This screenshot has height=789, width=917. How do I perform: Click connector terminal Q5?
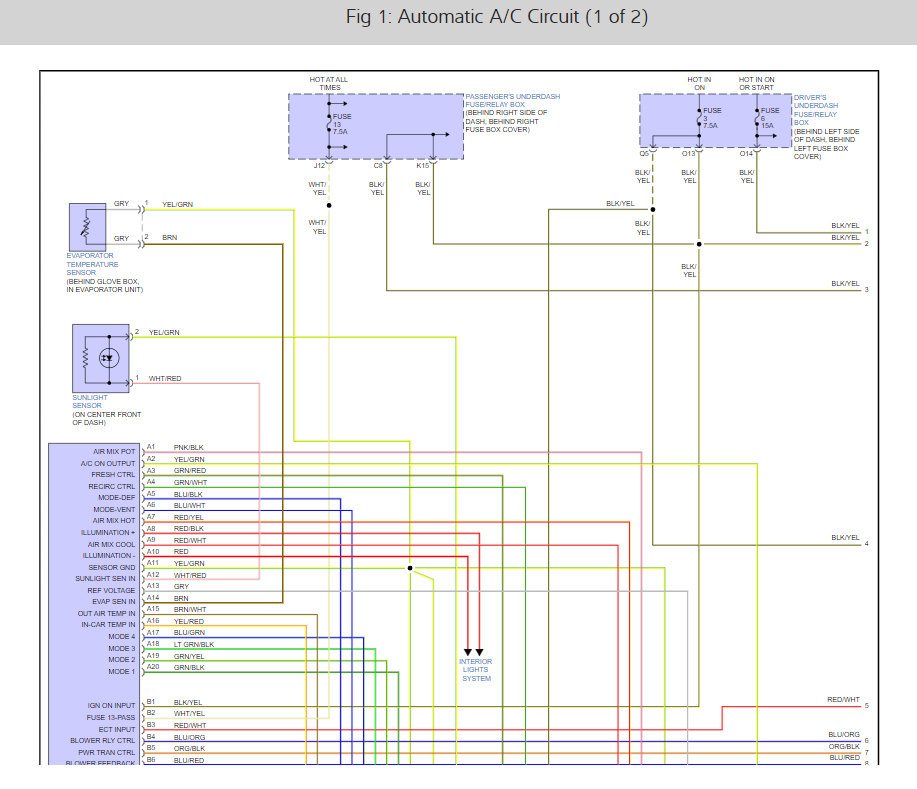tap(644, 153)
